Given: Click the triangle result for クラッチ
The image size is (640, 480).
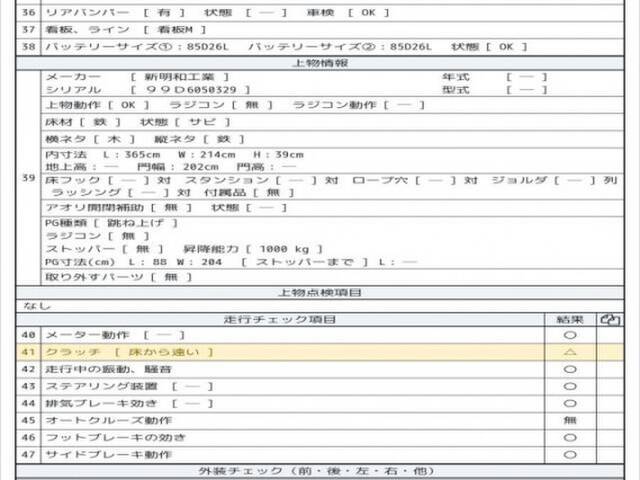Looking at the screenshot, I should 570,352.
